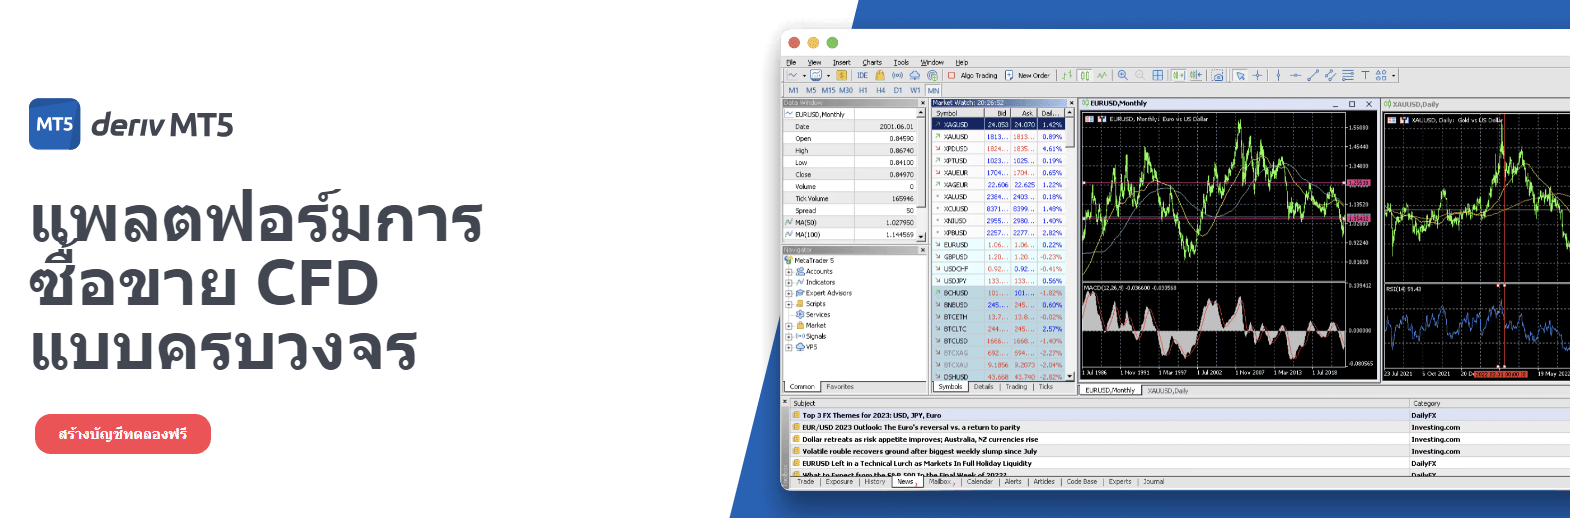Click the chart screenshot camera icon
This screenshot has width=1570, height=518.
pyautogui.click(x=1217, y=75)
